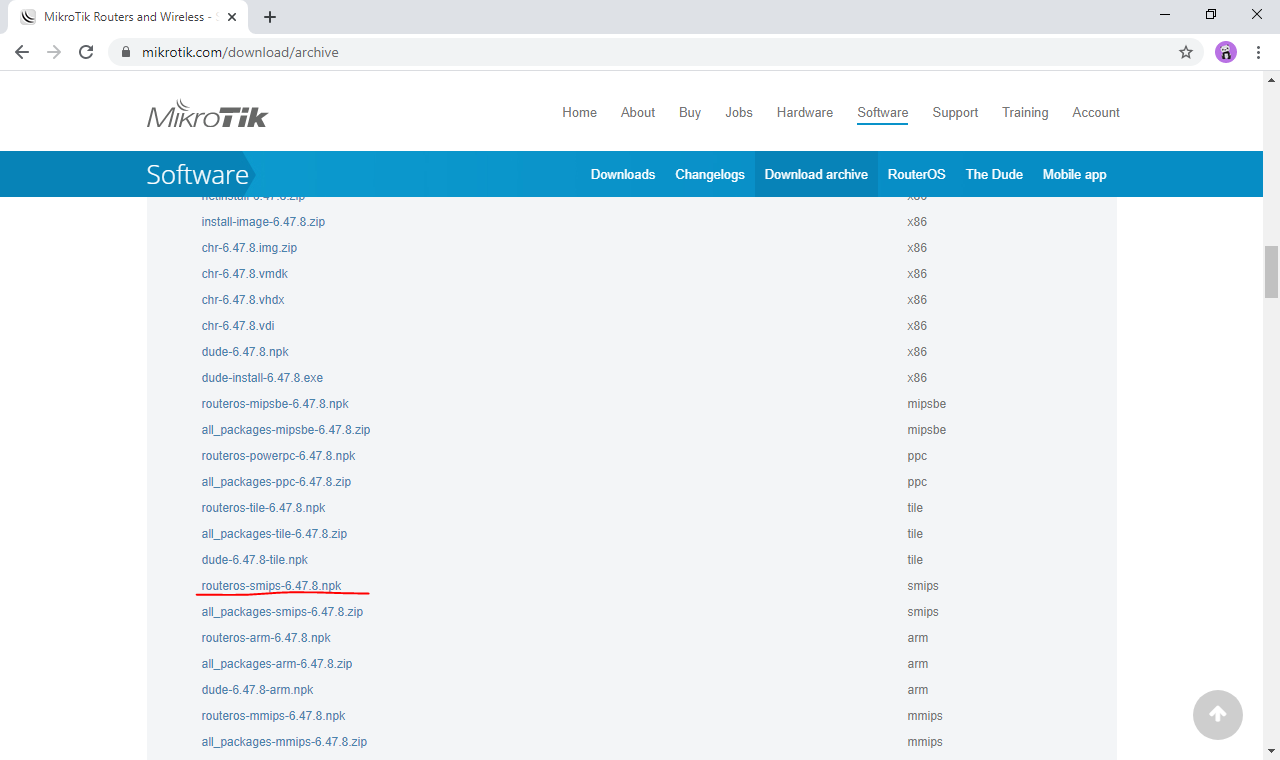Open a new tab with the plus button
The height and width of the screenshot is (760, 1280).
pyautogui.click(x=270, y=17)
